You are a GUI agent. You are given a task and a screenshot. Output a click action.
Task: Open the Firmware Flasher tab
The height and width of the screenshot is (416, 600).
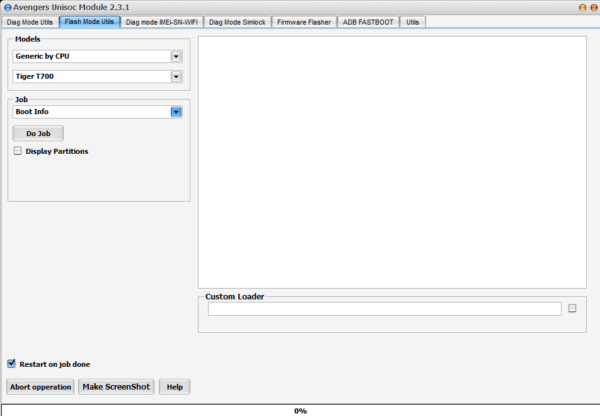click(x=304, y=22)
